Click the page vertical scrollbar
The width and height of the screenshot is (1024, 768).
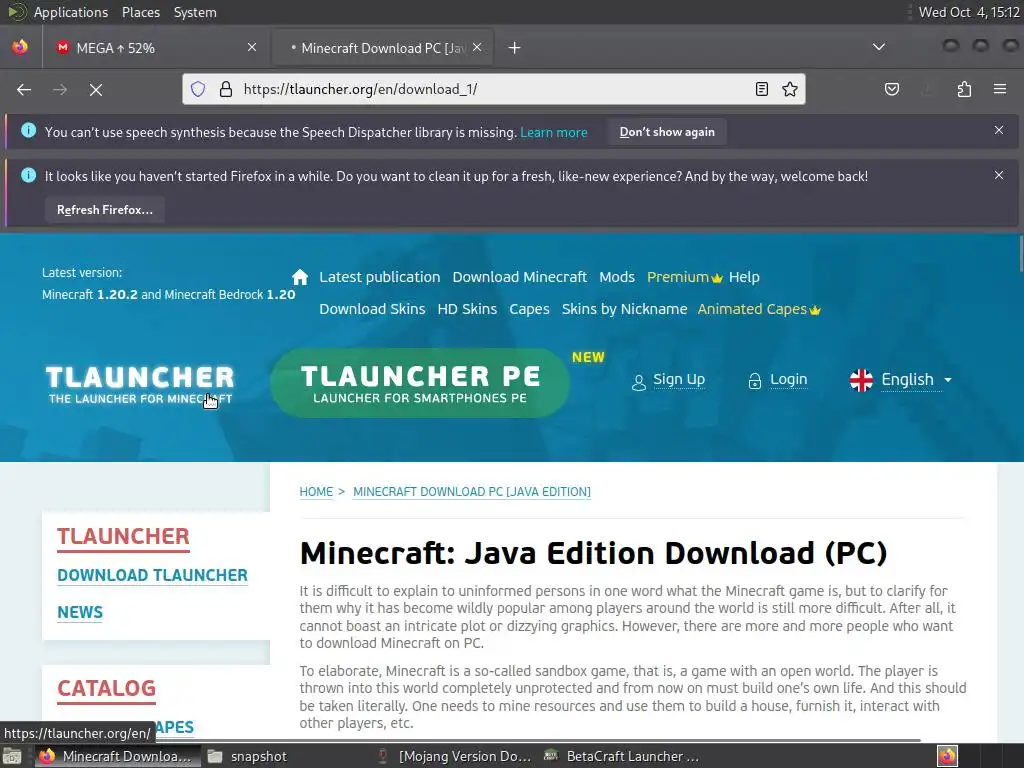(x=1019, y=254)
